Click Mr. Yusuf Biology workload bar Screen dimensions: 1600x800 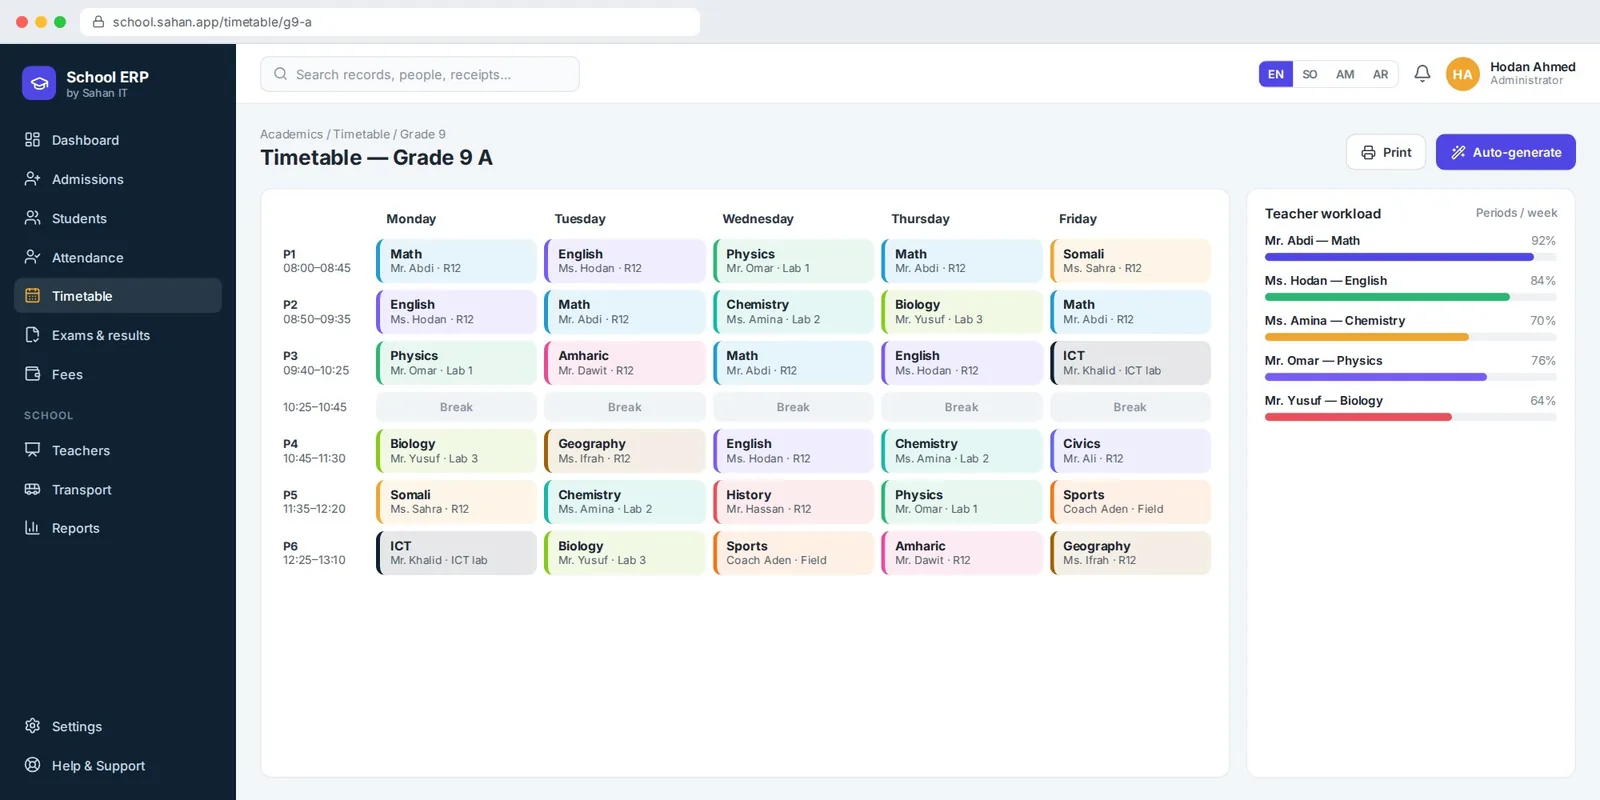[1410, 417]
